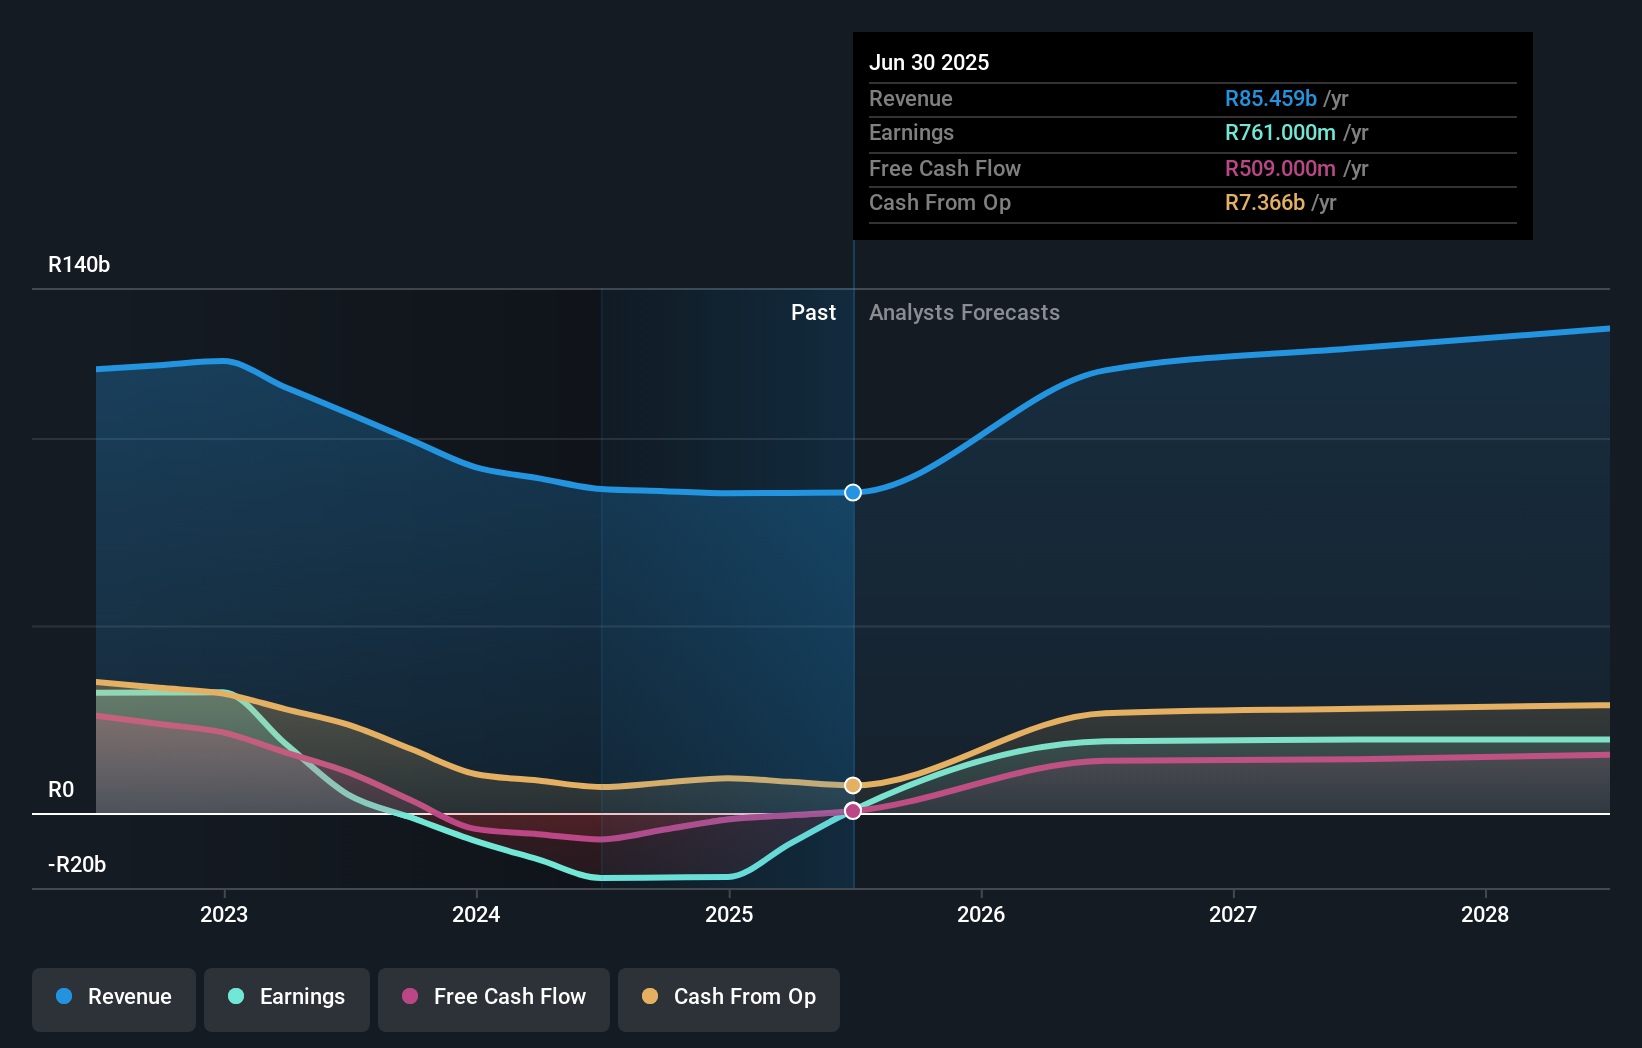Select the orange Cash From Op marker on chart

point(852,783)
